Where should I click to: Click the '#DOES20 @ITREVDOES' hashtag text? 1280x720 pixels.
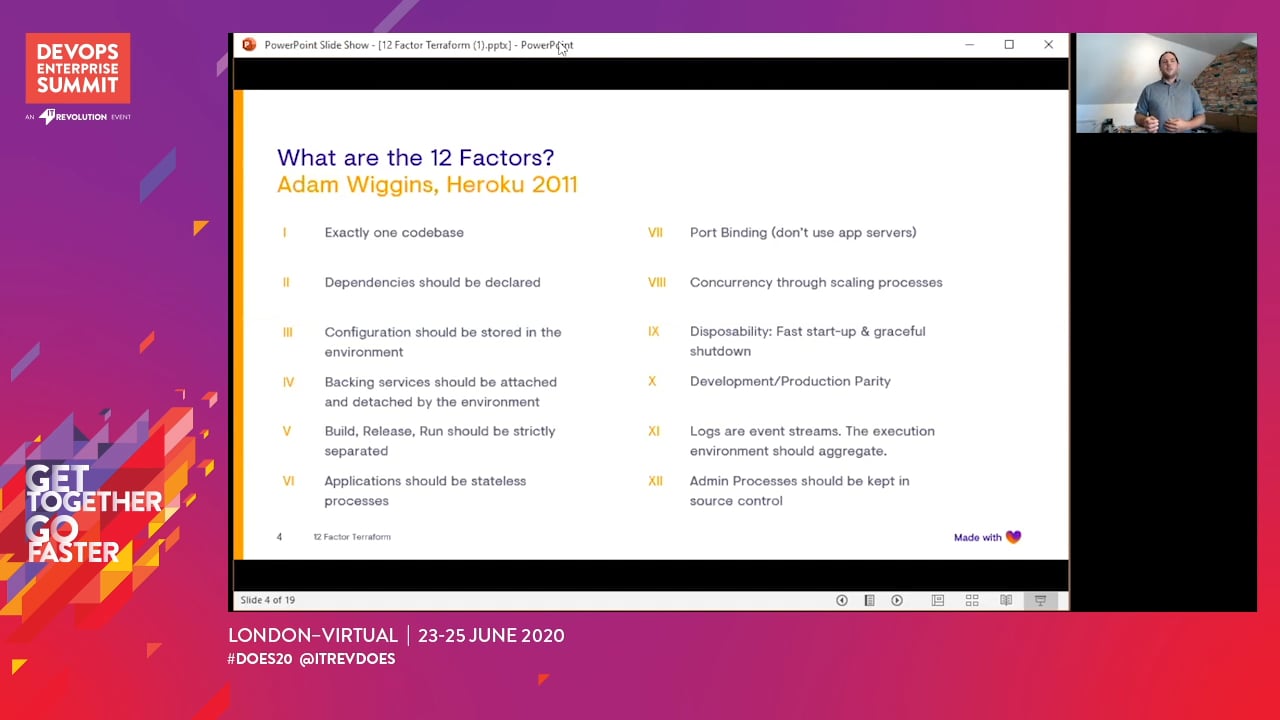pyautogui.click(x=311, y=659)
